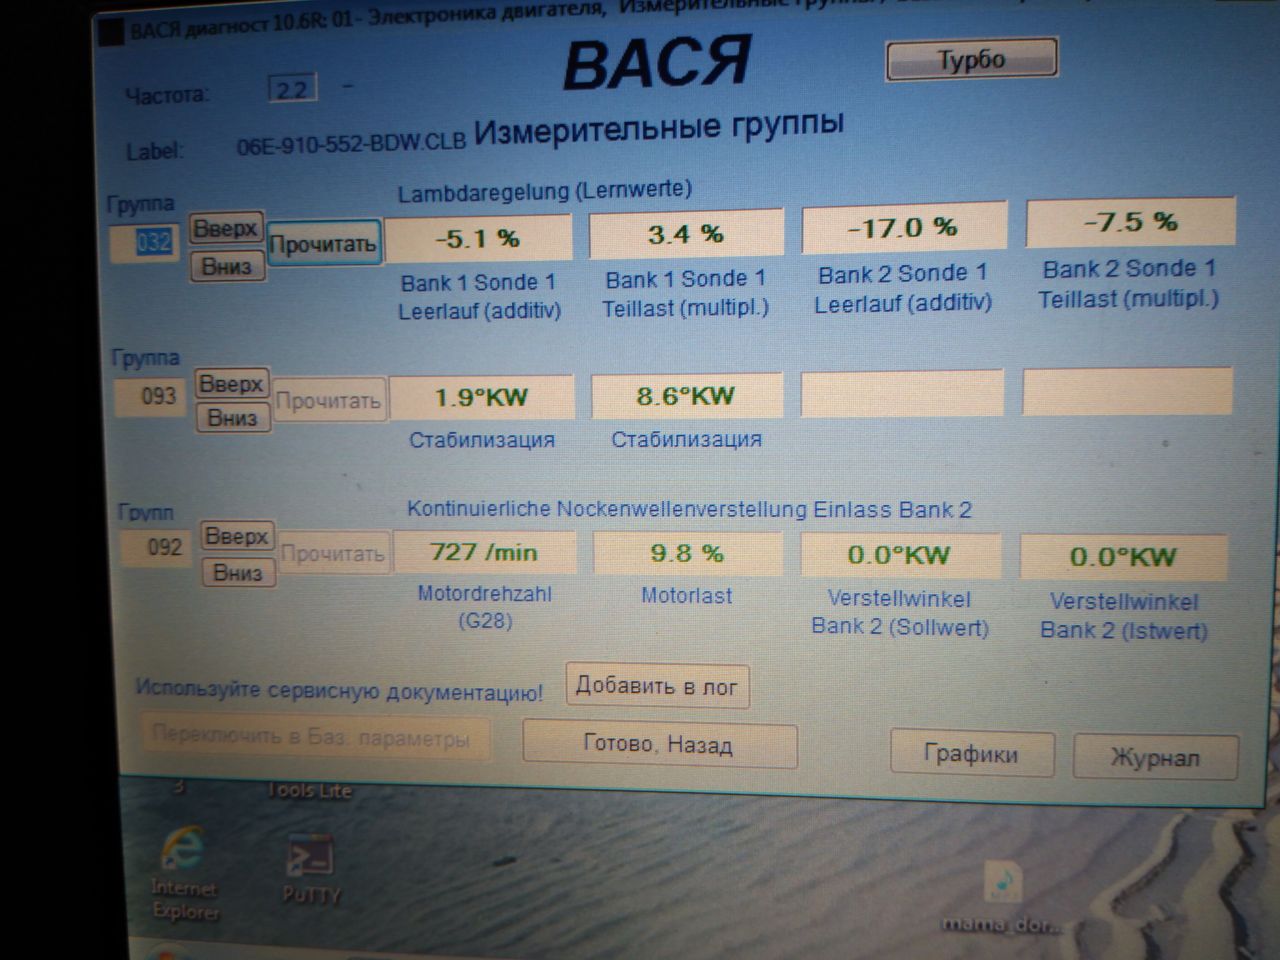Click Bank 1 Sonde 1 Teillast (multipl.) label
The image size is (1280, 960).
coord(685,294)
